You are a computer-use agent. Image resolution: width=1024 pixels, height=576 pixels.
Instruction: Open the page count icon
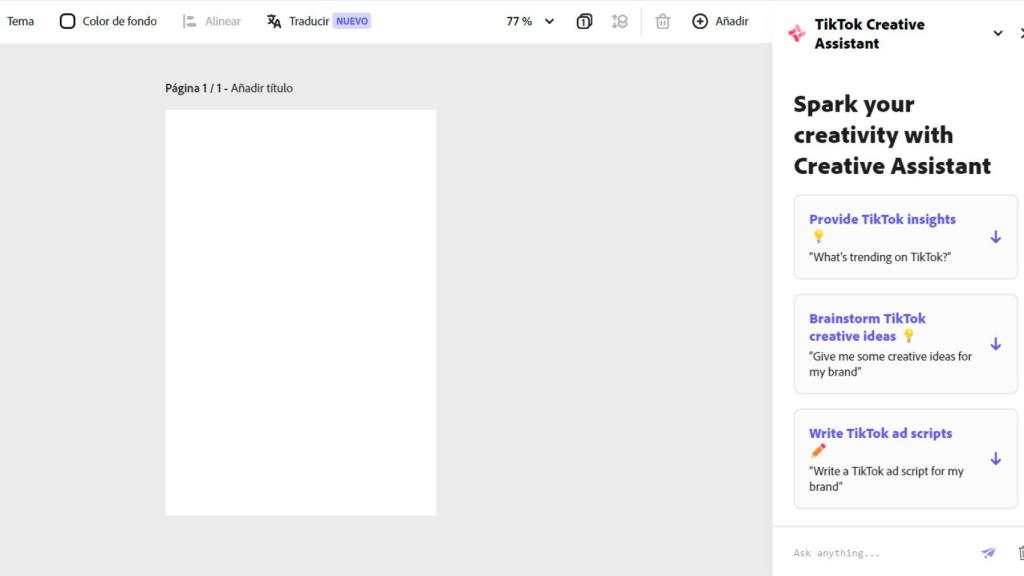point(584,21)
